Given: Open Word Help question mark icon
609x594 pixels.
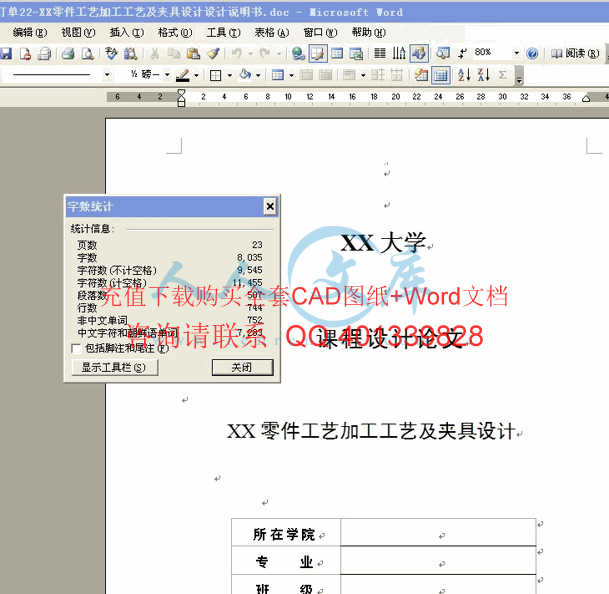Looking at the screenshot, I should coord(532,54).
